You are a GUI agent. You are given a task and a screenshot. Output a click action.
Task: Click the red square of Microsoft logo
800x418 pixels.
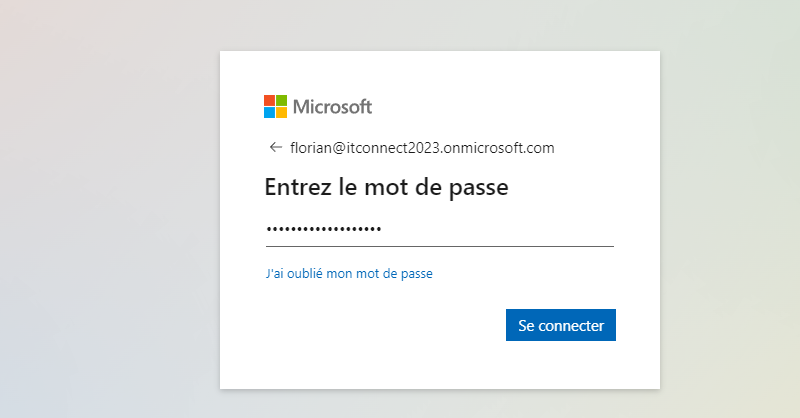(269, 100)
